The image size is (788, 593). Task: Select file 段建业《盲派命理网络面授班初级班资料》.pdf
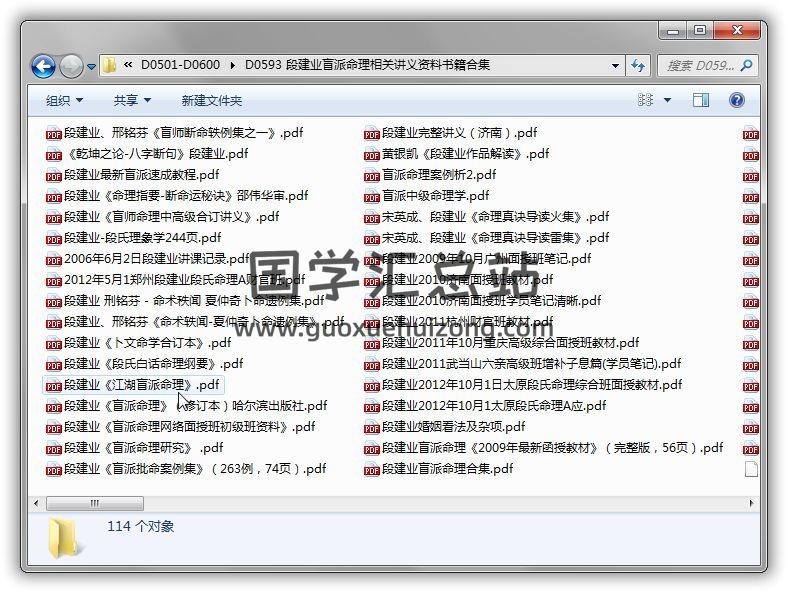pos(180,427)
